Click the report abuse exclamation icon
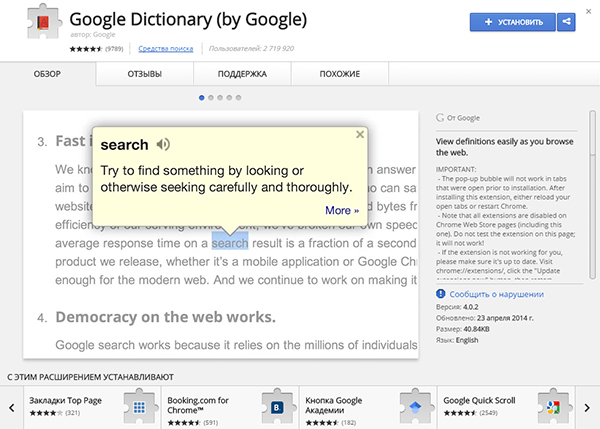This screenshot has width=600, height=429. 441,294
